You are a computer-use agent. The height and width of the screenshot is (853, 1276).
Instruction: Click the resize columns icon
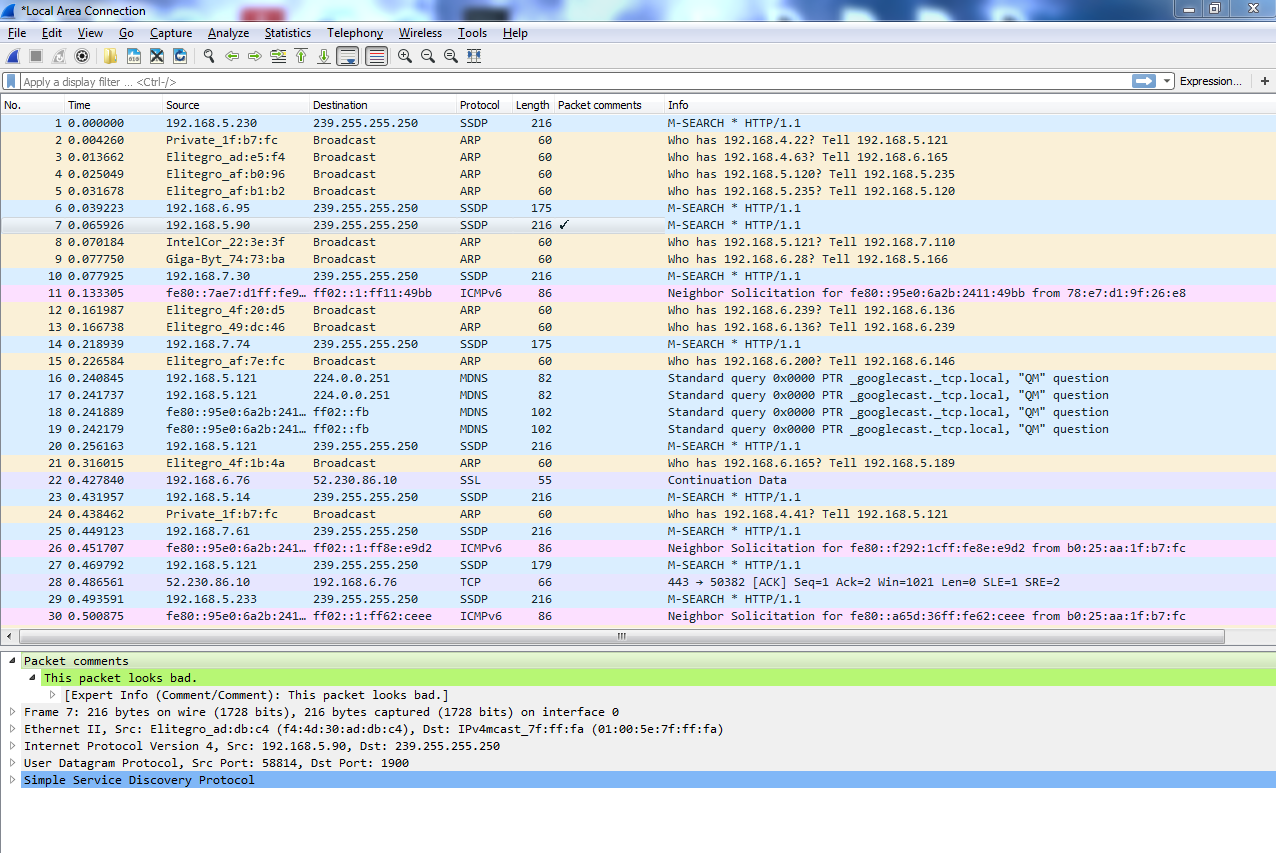pos(474,56)
